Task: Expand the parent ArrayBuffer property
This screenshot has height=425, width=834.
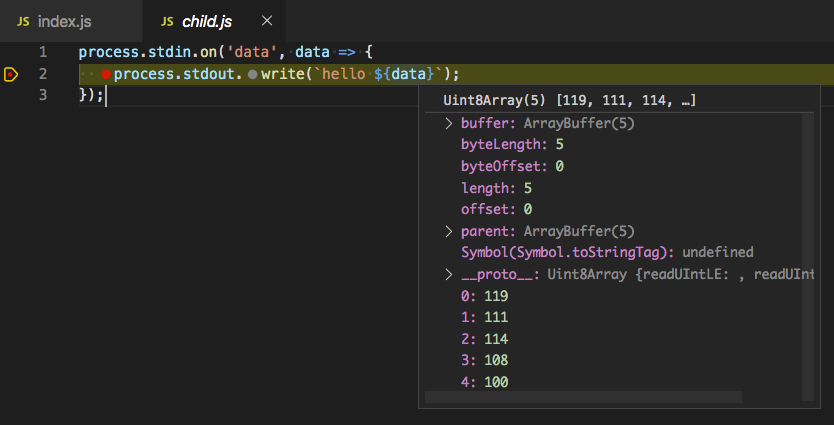Action: [x=449, y=231]
